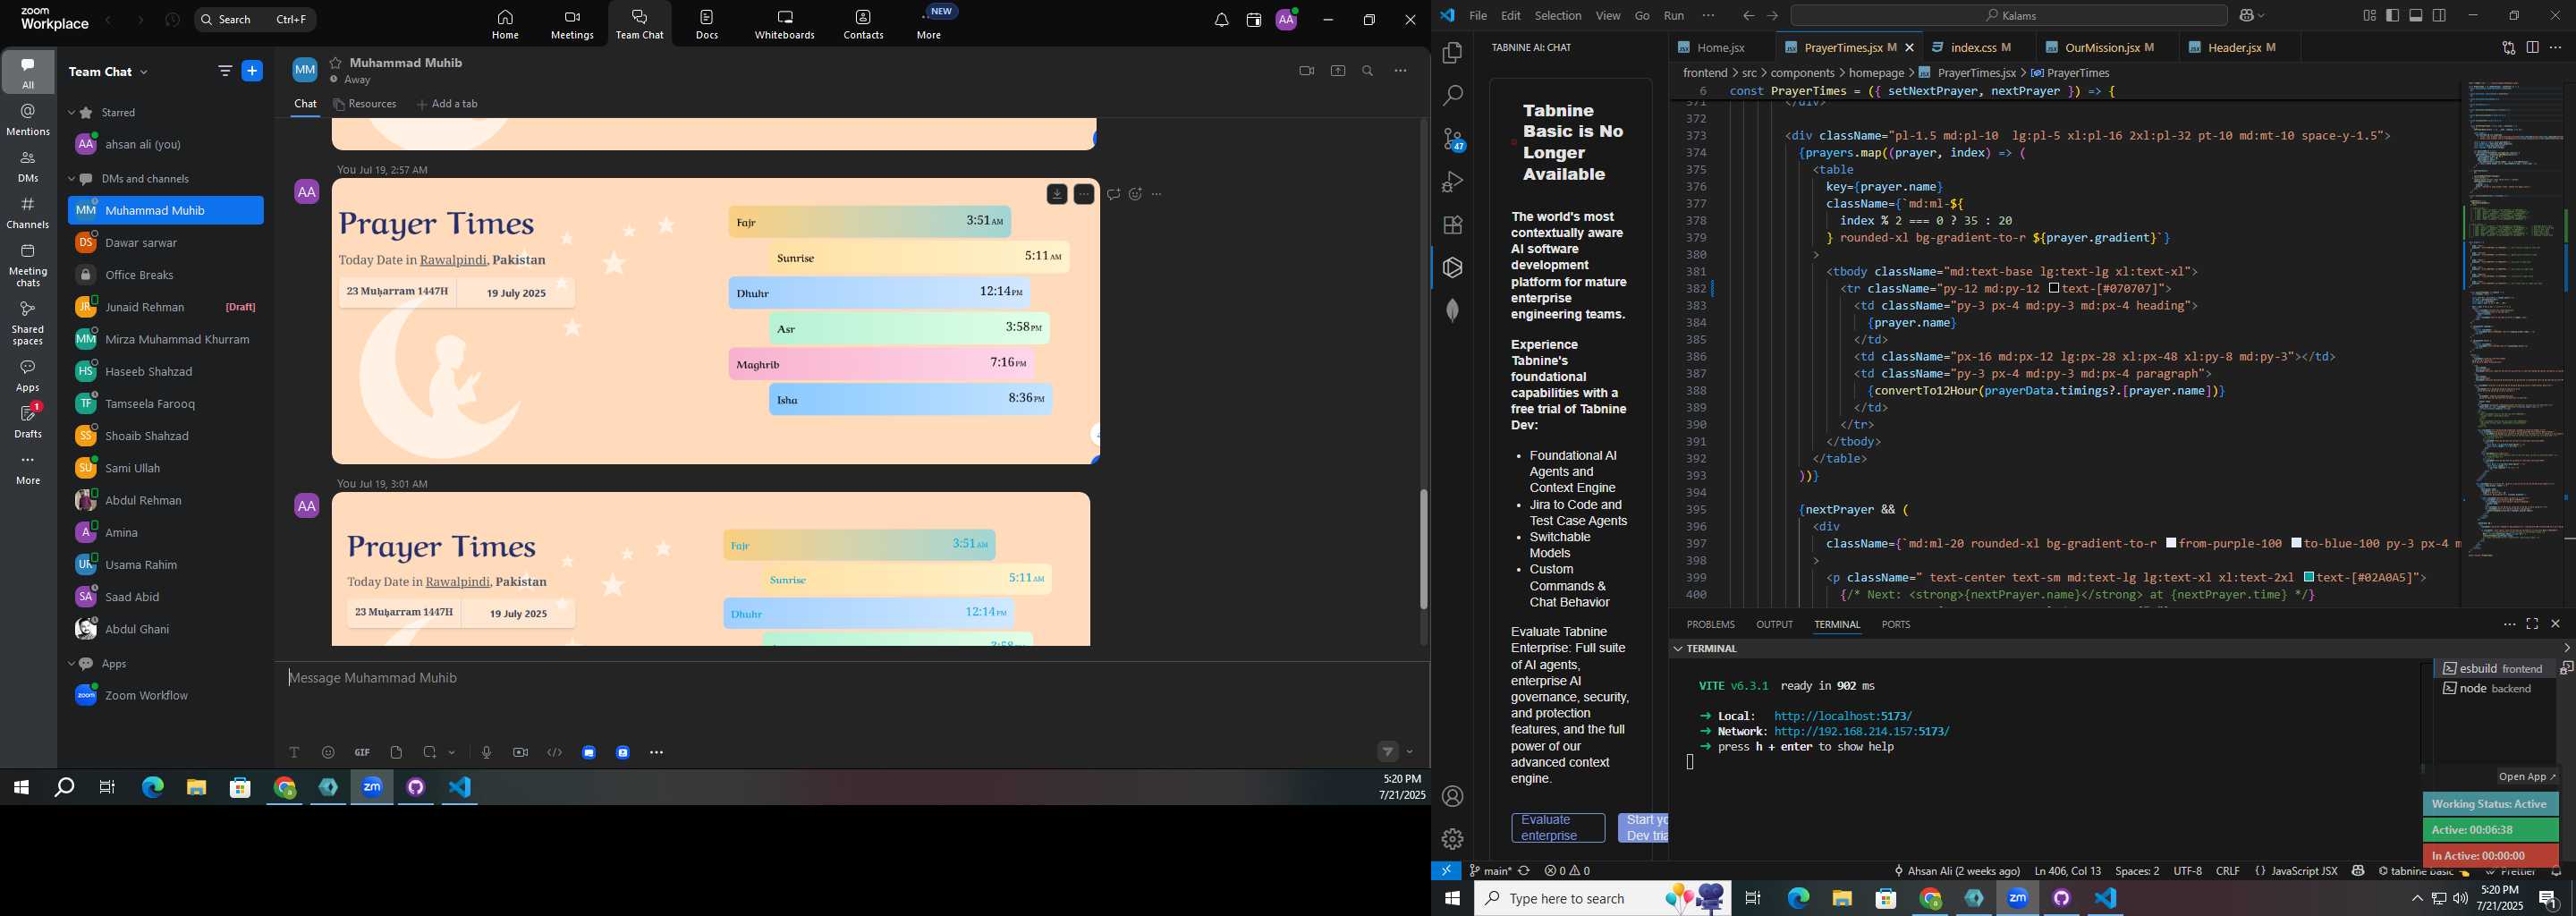Open the Home.jsx editor tab

click(1720, 48)
